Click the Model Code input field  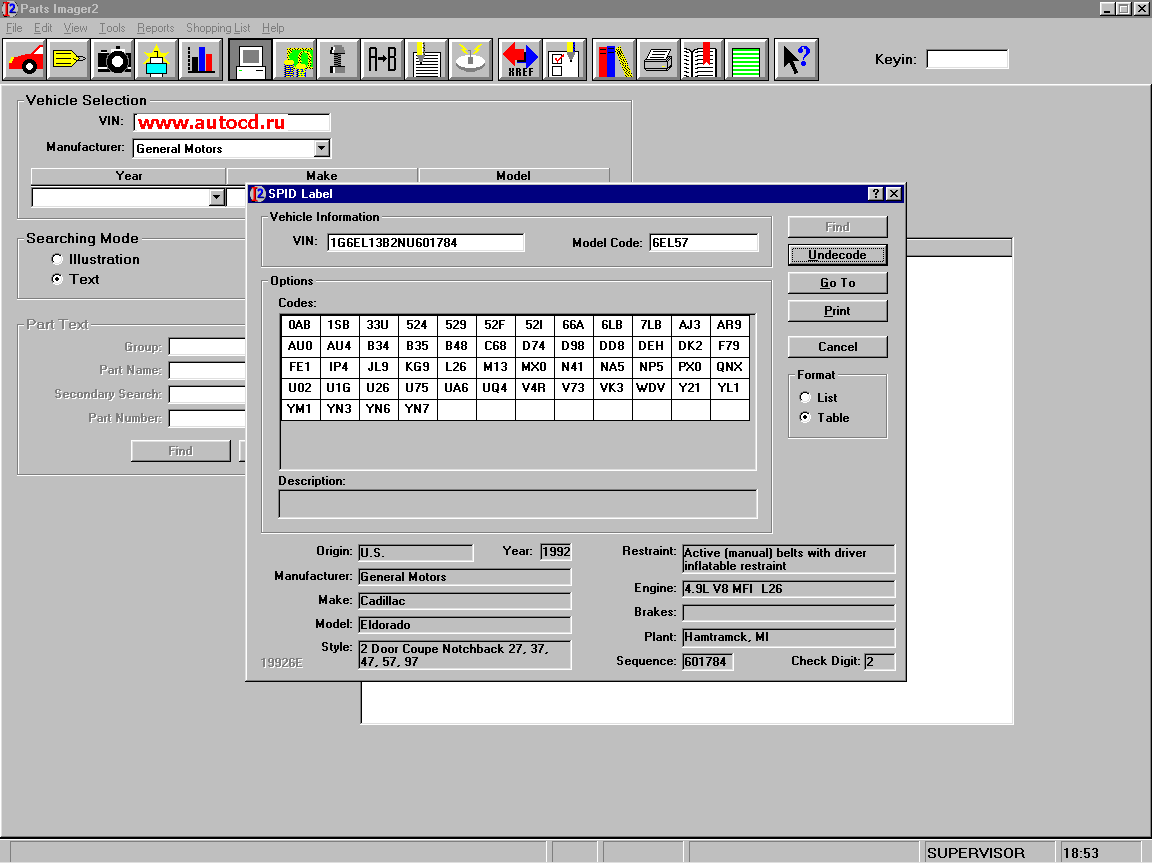point(704,242)
